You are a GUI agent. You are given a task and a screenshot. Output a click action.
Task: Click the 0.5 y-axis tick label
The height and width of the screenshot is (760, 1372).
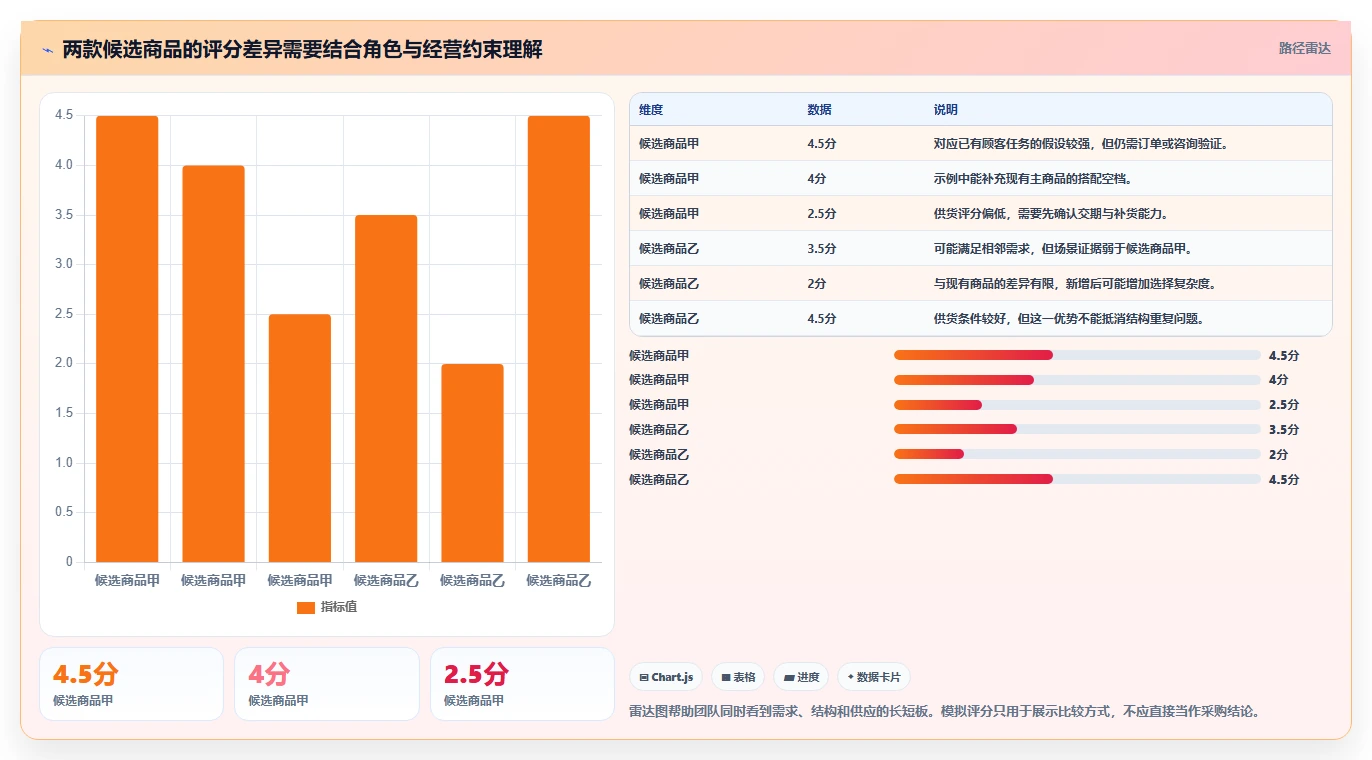pos(64,512)
